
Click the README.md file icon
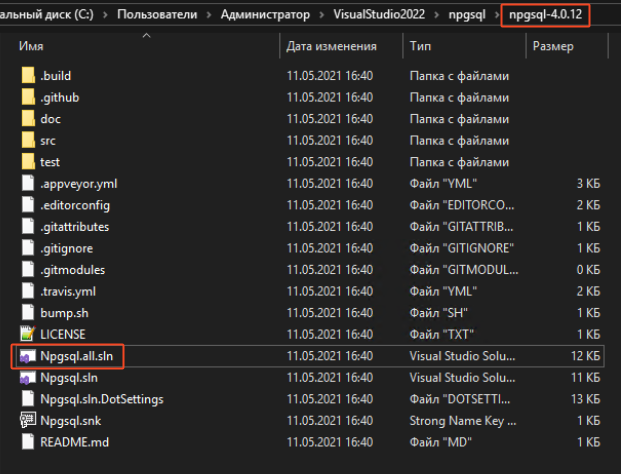(x=28, y=442)
